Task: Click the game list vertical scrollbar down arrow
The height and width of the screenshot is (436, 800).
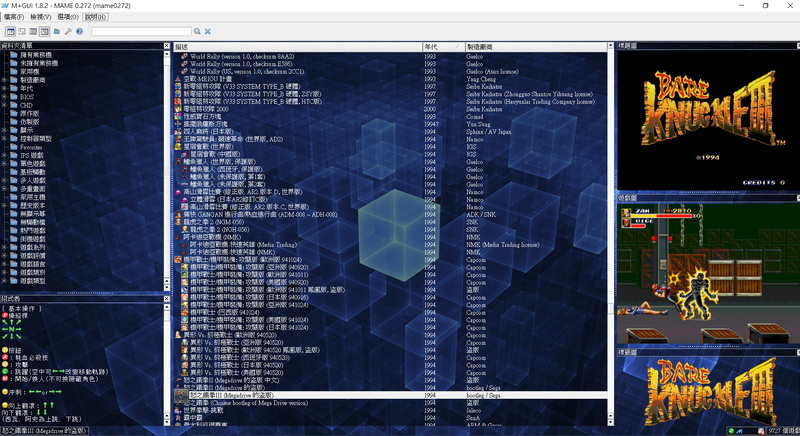Action: [x=610, y=422]
